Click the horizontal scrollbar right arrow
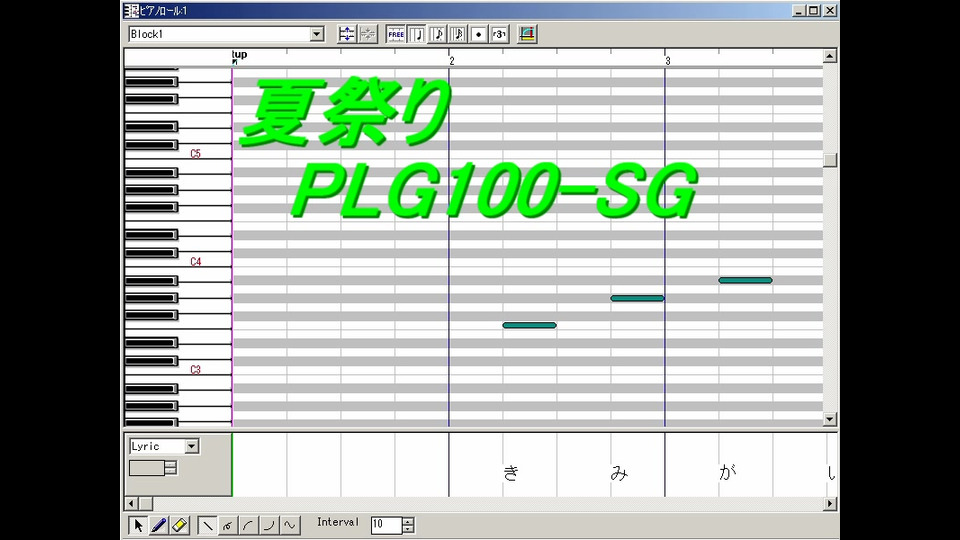 pyautogui.click(x=830, y=503)
